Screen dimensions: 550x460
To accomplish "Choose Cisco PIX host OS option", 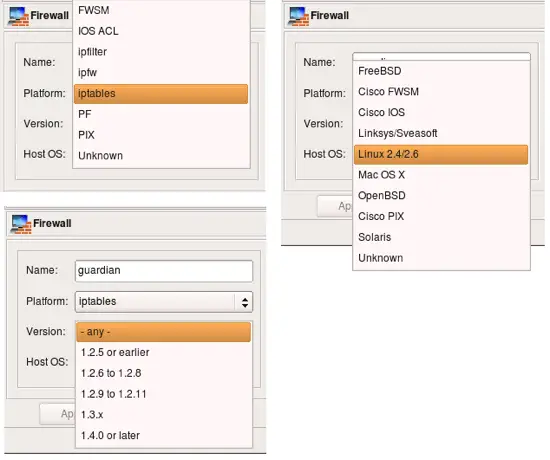I will [x=441, y=216].
